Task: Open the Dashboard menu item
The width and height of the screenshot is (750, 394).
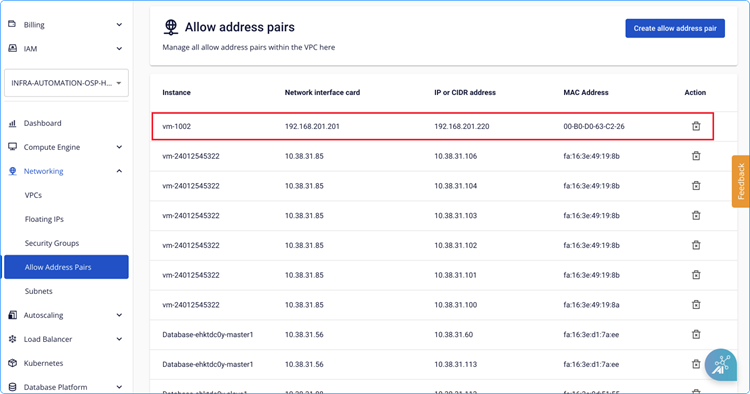Action: click(x=43, y=123)
